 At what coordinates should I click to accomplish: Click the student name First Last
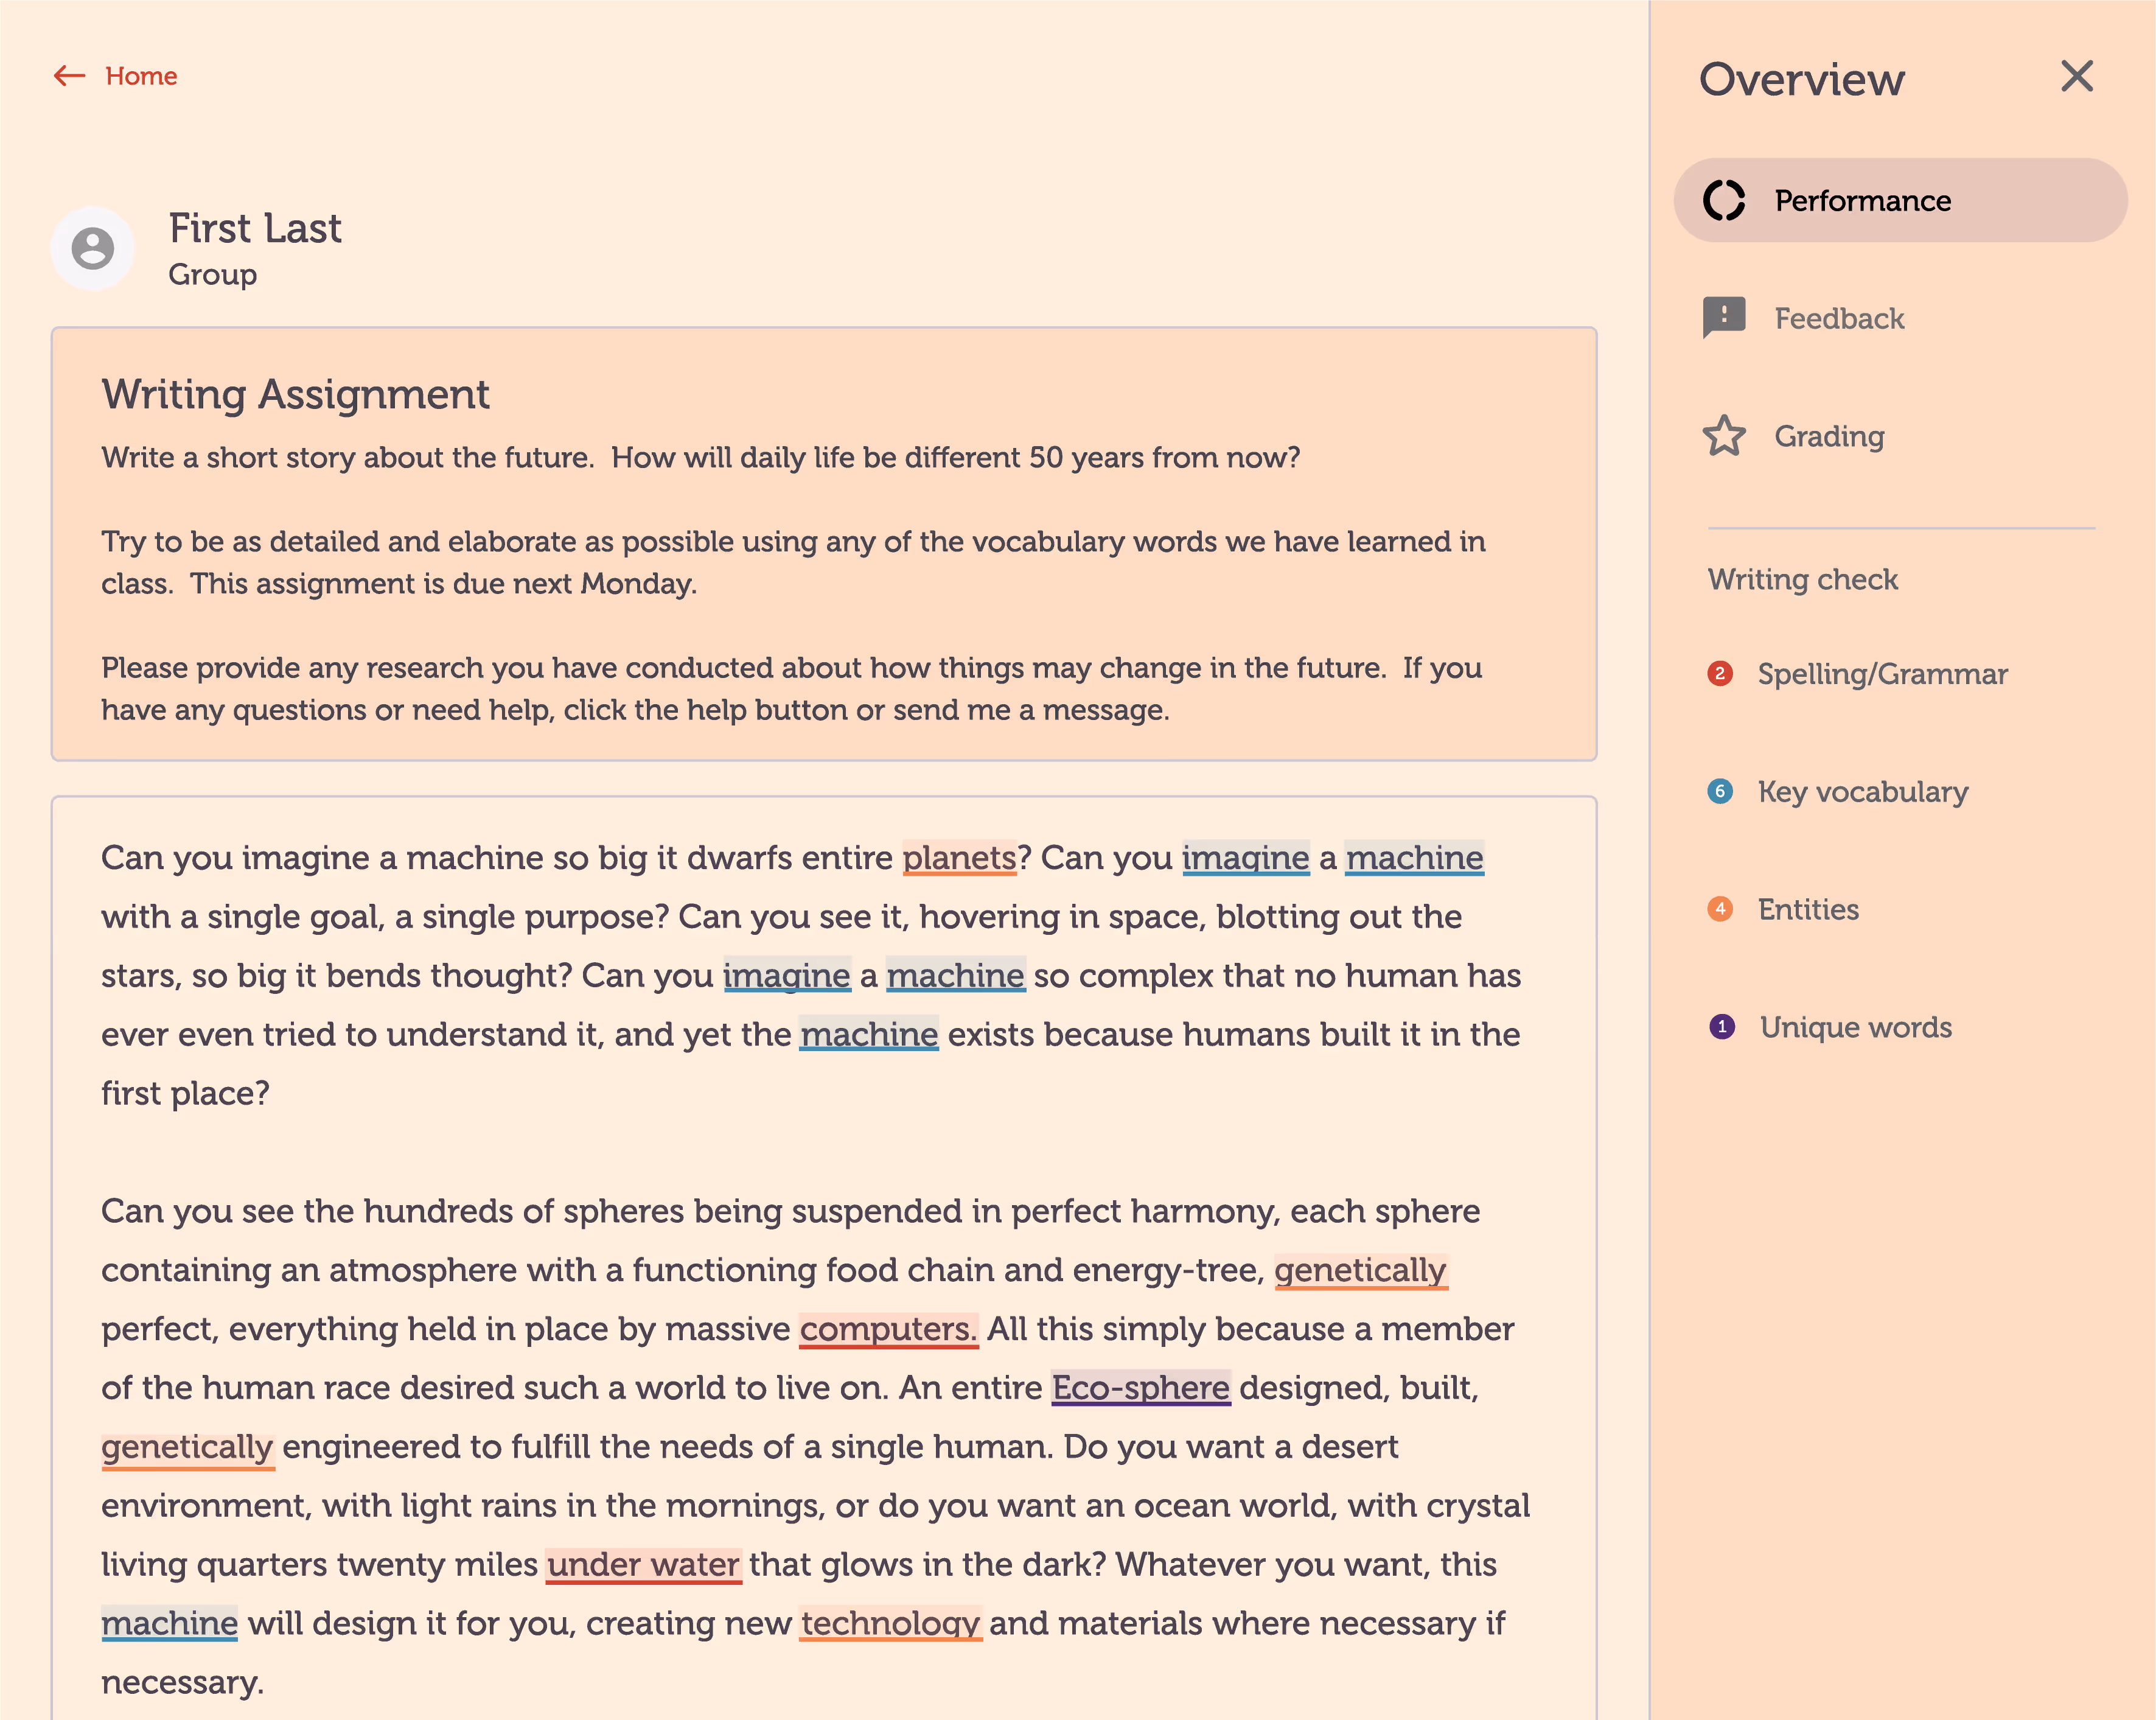click(255, 228)
